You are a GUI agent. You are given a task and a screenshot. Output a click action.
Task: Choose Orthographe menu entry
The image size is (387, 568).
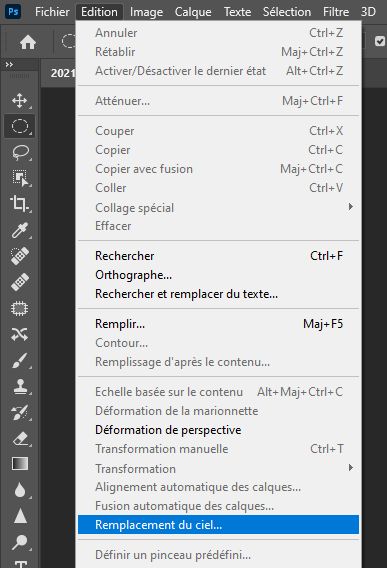pyautogui.click(x=219, y=275)
